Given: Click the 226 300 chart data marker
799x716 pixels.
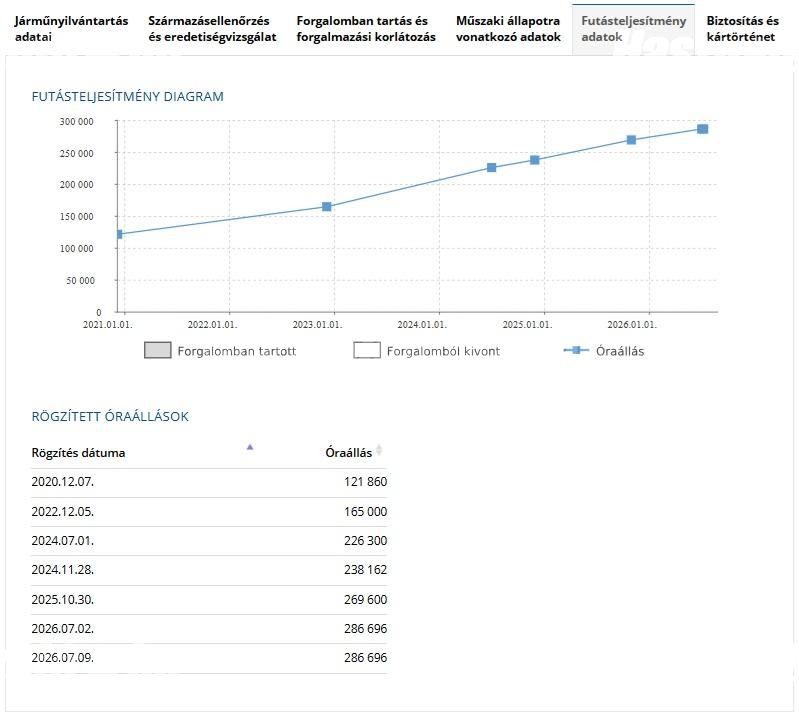Looking at the screenshot, I should tap(491, 168).
